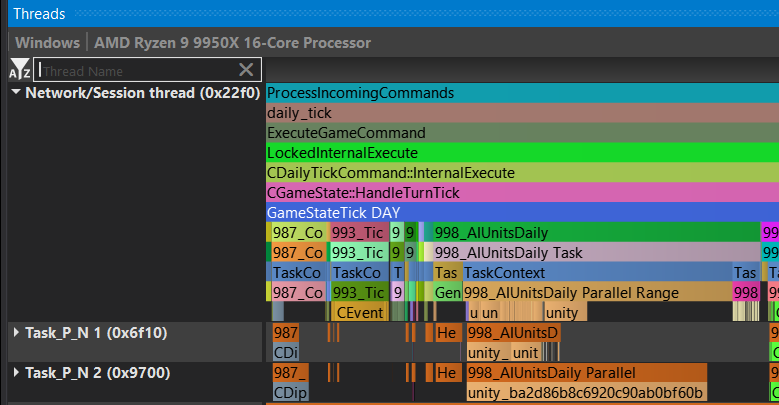Image resolution: width=779 pixels, height=405 pixels.
Task: Select the GameStateTick DAY blue bar
Action: pyautogui.click(x=523, y=212)
